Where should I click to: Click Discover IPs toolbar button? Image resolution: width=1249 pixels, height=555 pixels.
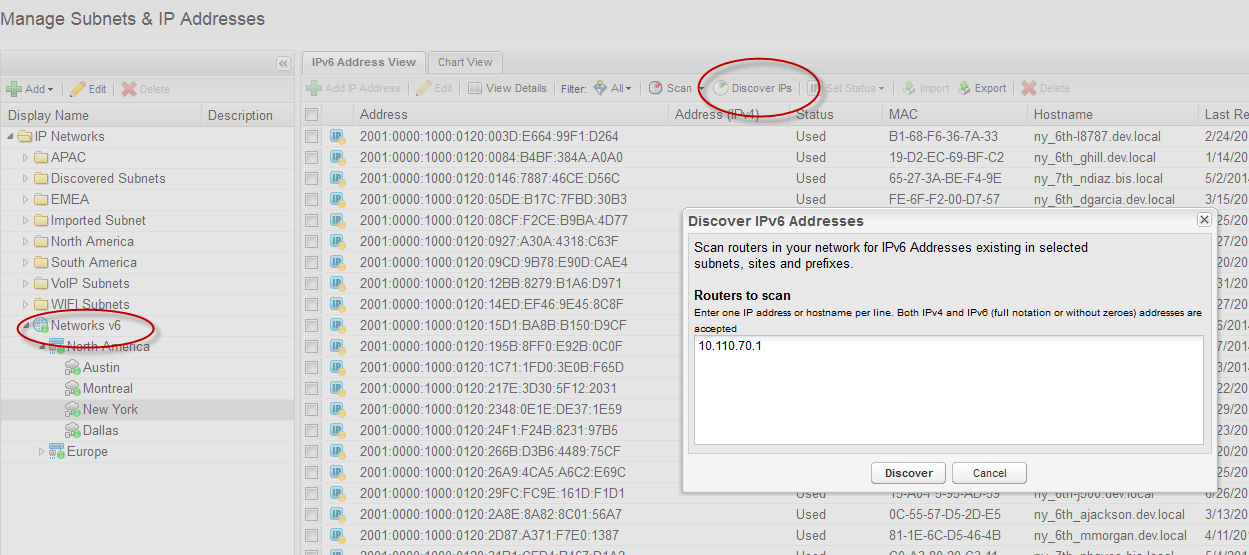pyautogui.click(x=752, y=88)
